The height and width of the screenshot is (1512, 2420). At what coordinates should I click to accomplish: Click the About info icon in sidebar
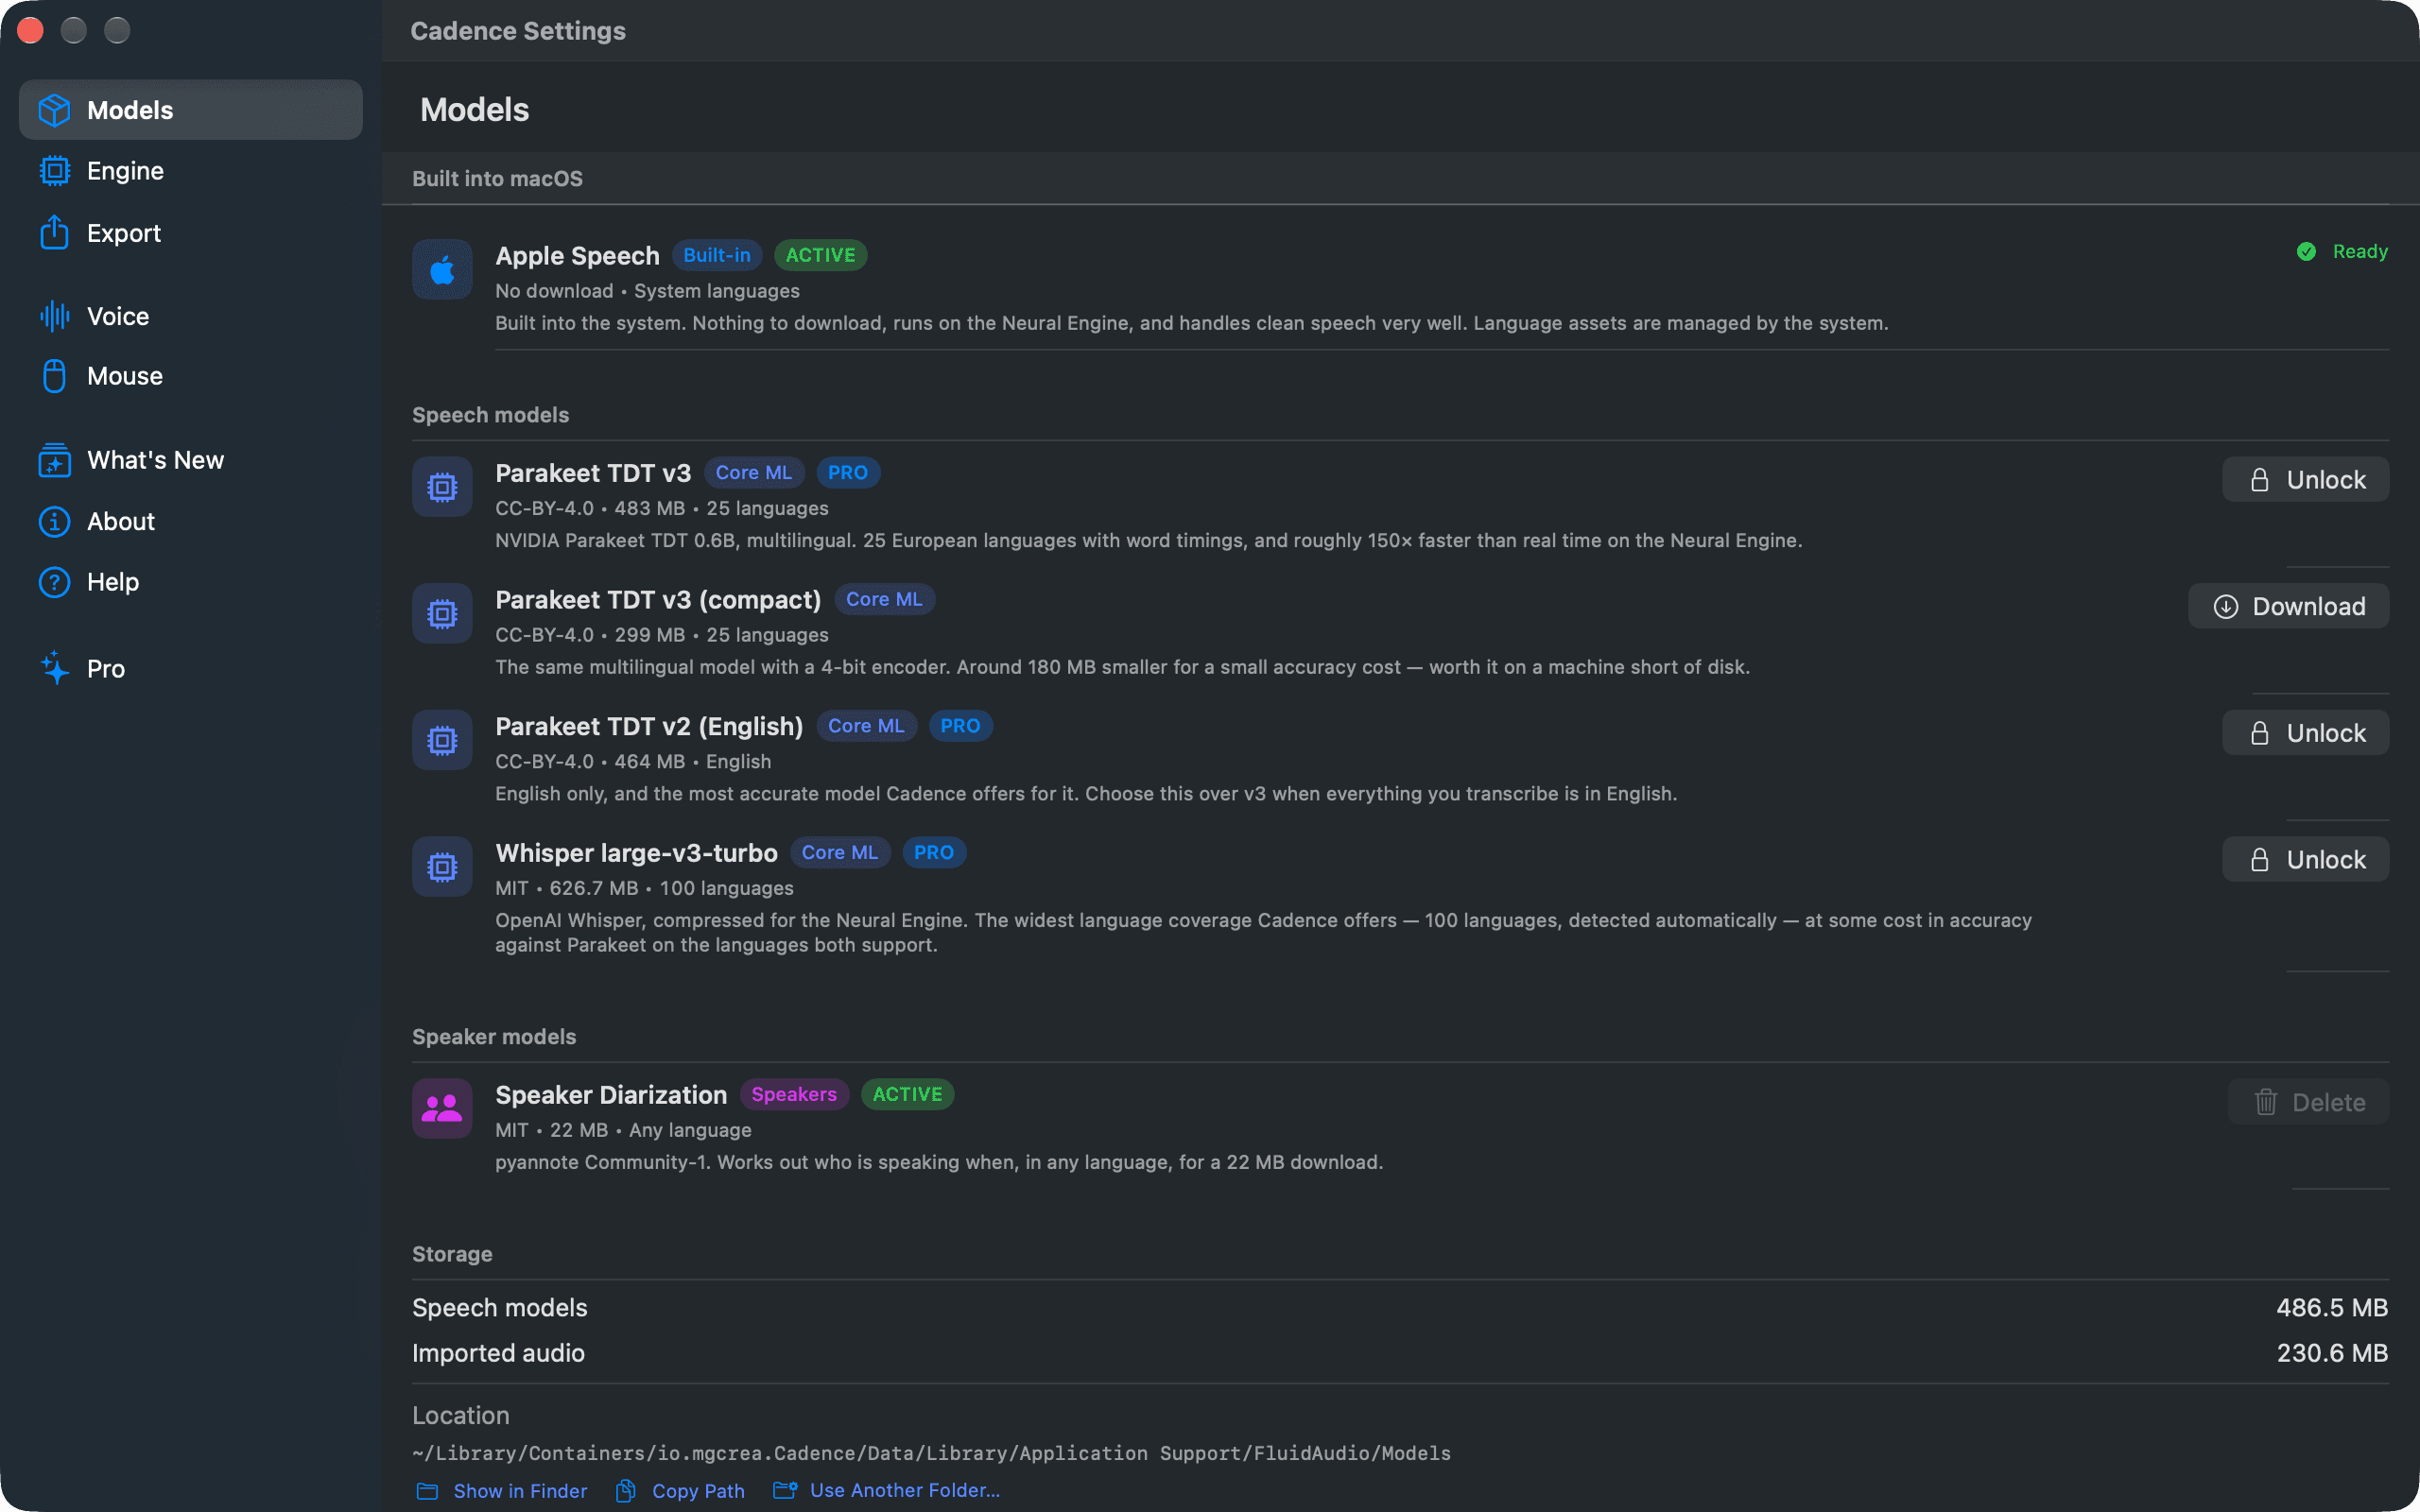54,521
